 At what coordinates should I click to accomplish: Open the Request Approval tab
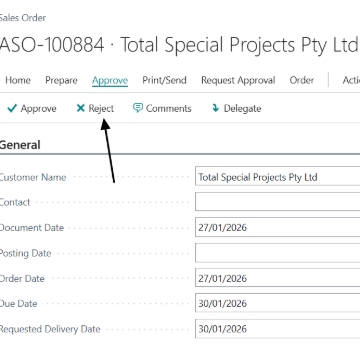[x=238, y=80]
